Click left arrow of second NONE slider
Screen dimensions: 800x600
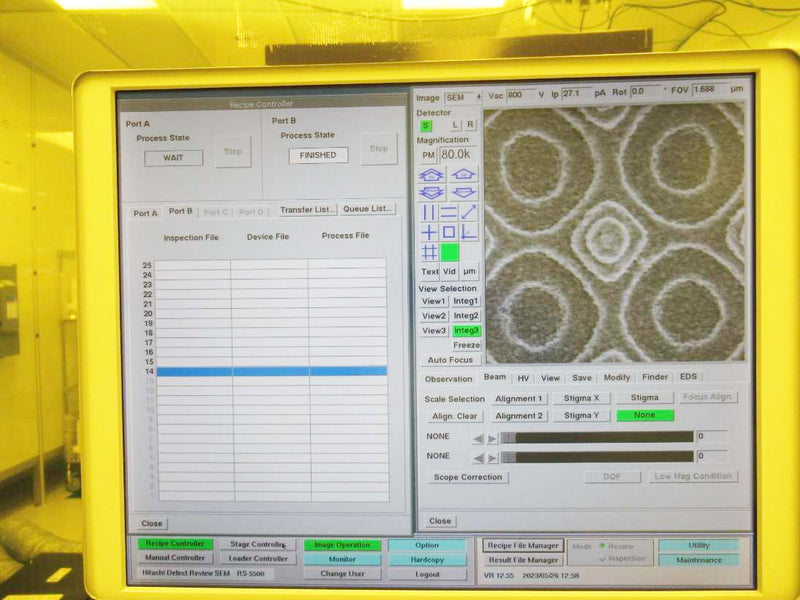[478, 458]
